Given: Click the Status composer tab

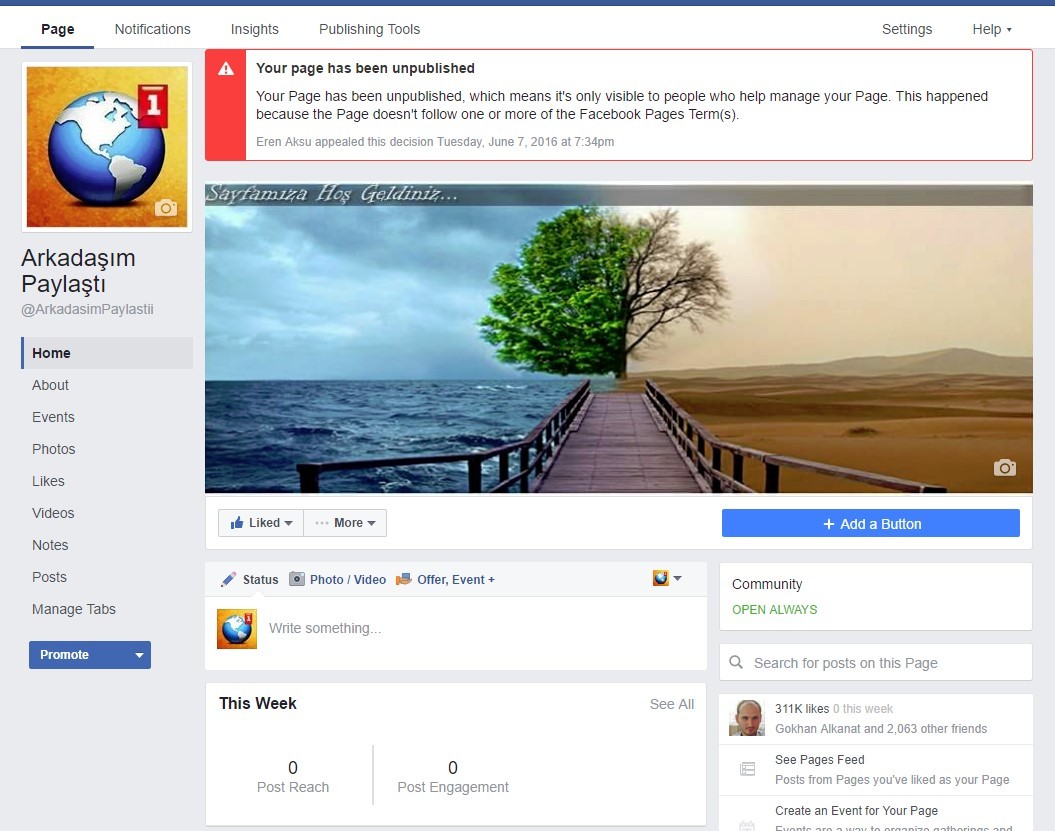Looking at the screenshot, I should [250, 579].
